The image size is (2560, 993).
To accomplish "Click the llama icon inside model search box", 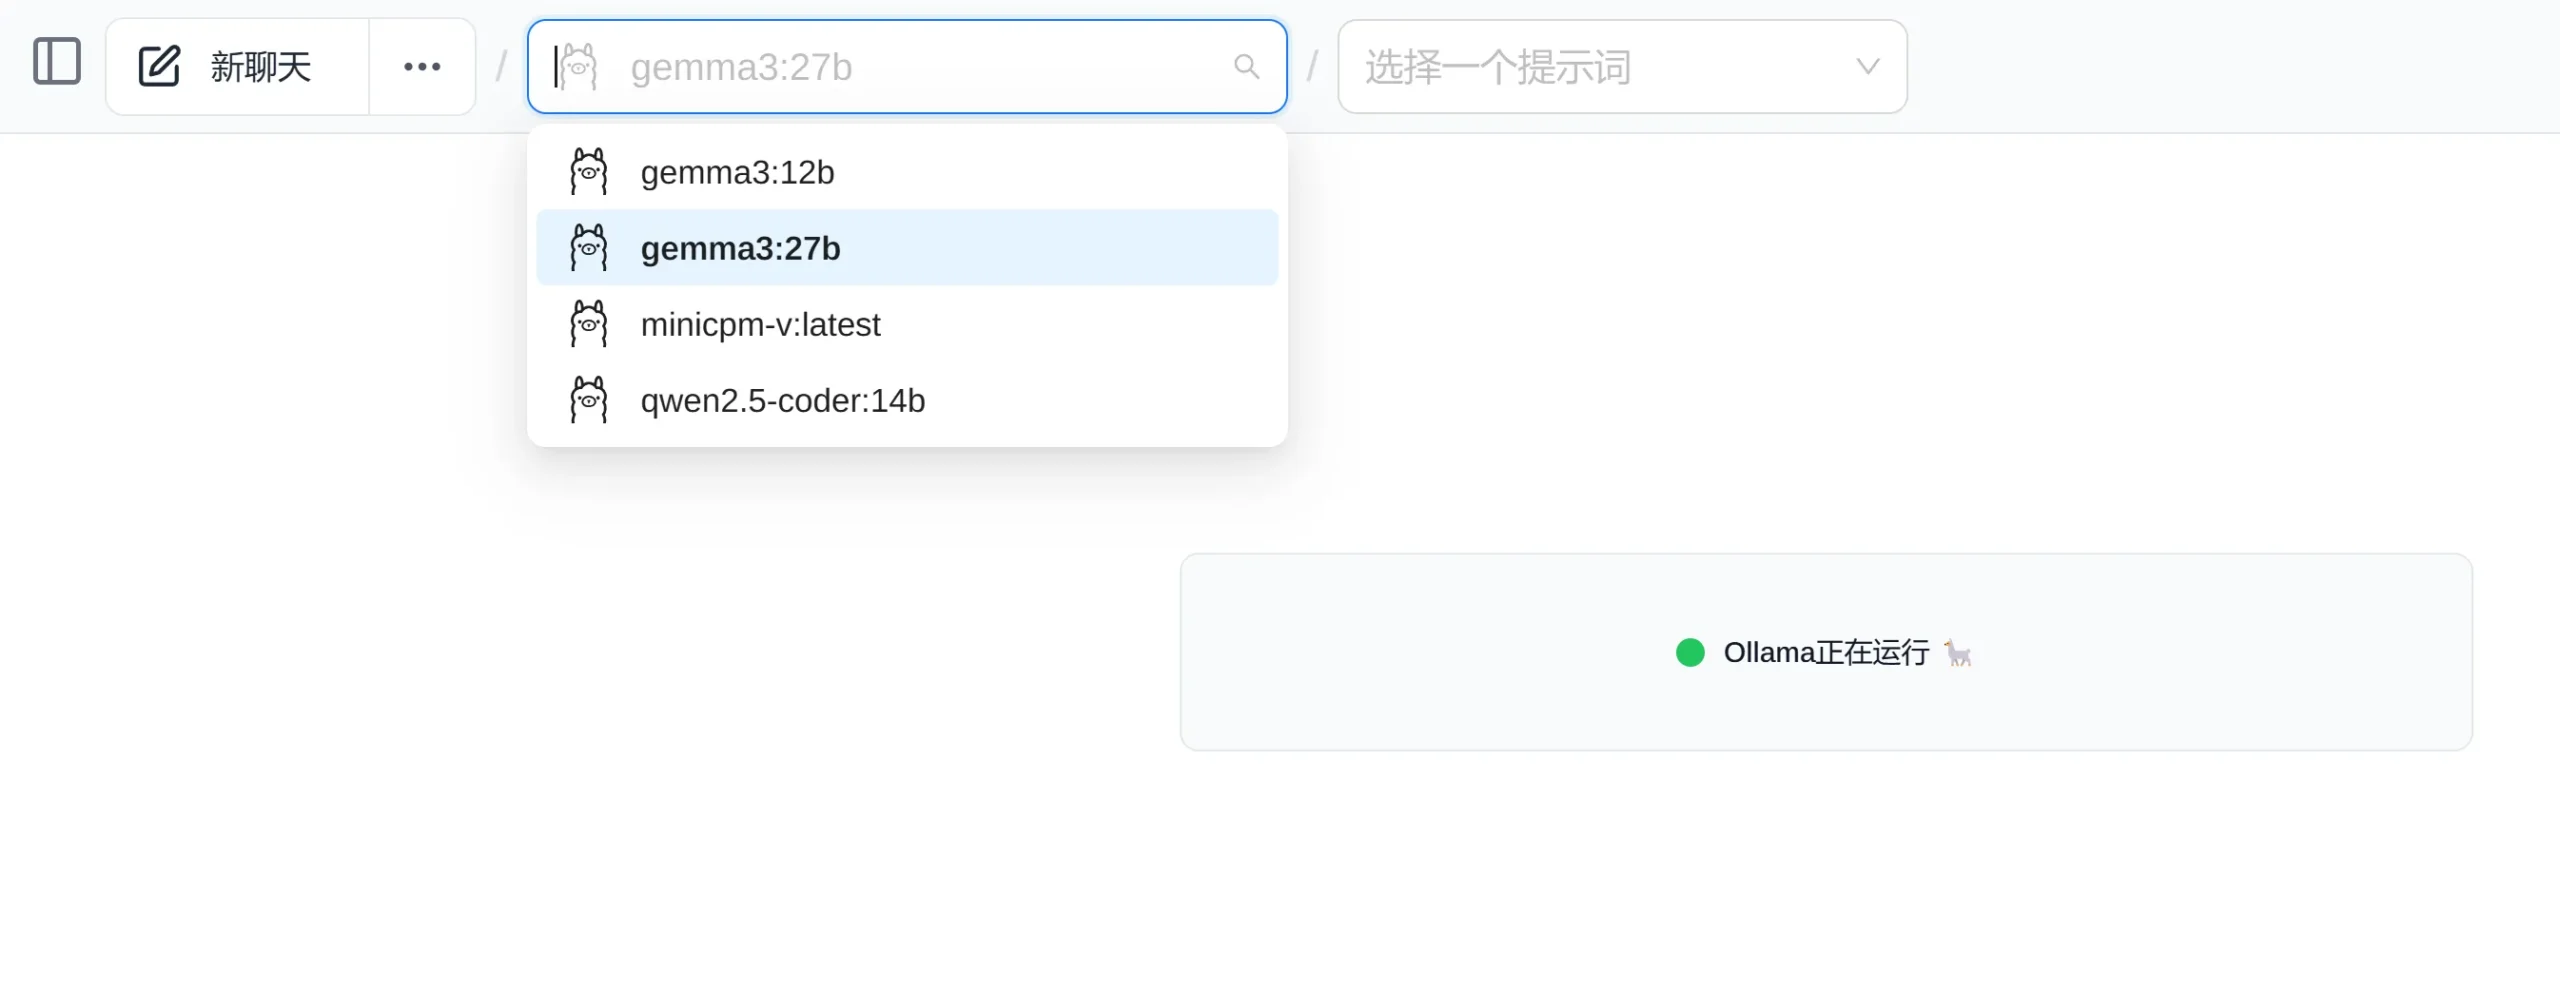I will click(580, 66).
